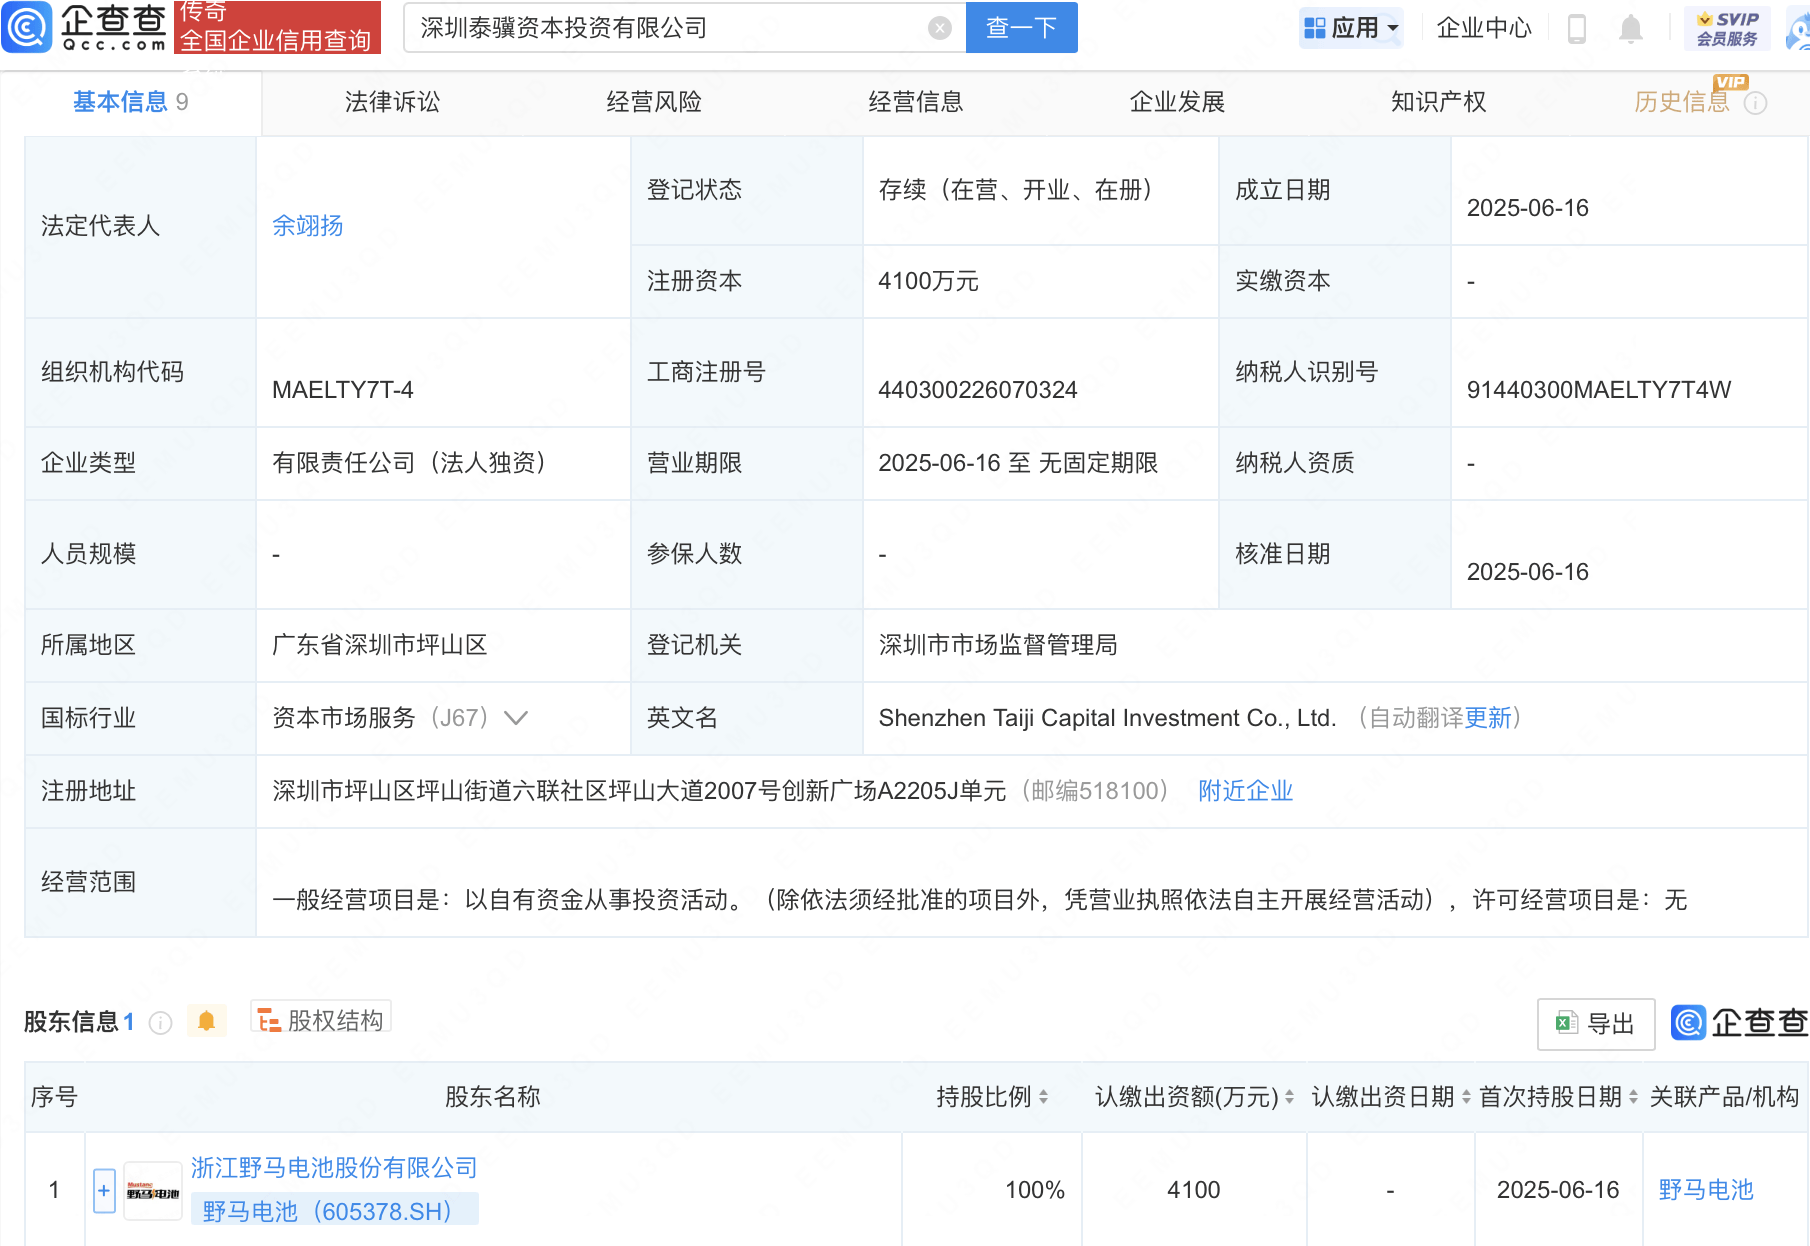
Task: Sort by 首次持股日期 column
Action: [1633, 1097]
